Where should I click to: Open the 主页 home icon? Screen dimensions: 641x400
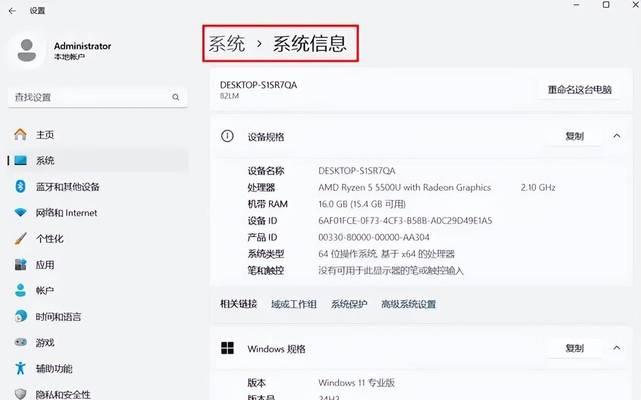pyautogui.click(x=20, y=135)
